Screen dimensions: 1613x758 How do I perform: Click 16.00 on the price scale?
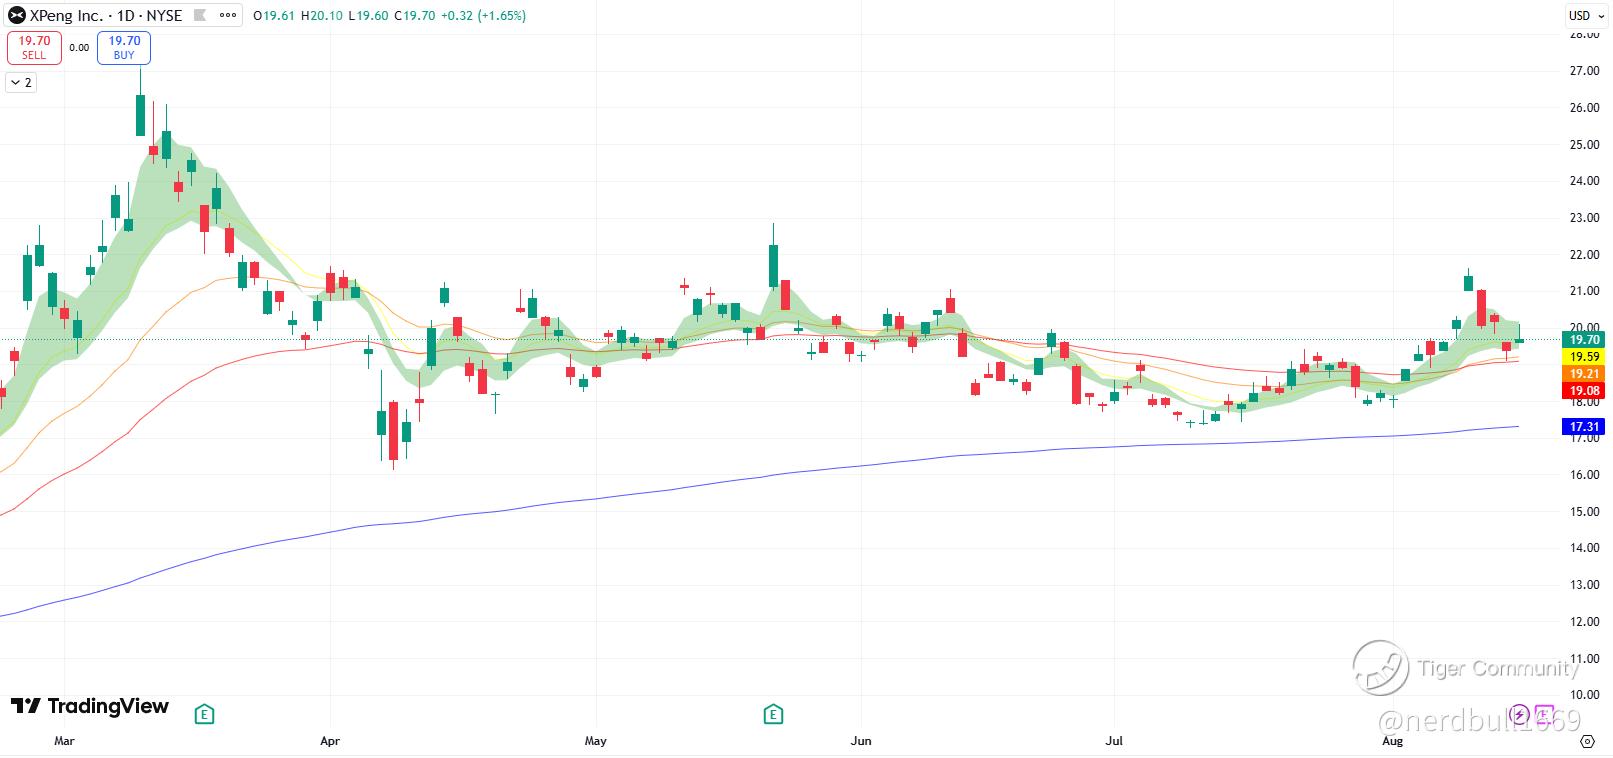1584,475
